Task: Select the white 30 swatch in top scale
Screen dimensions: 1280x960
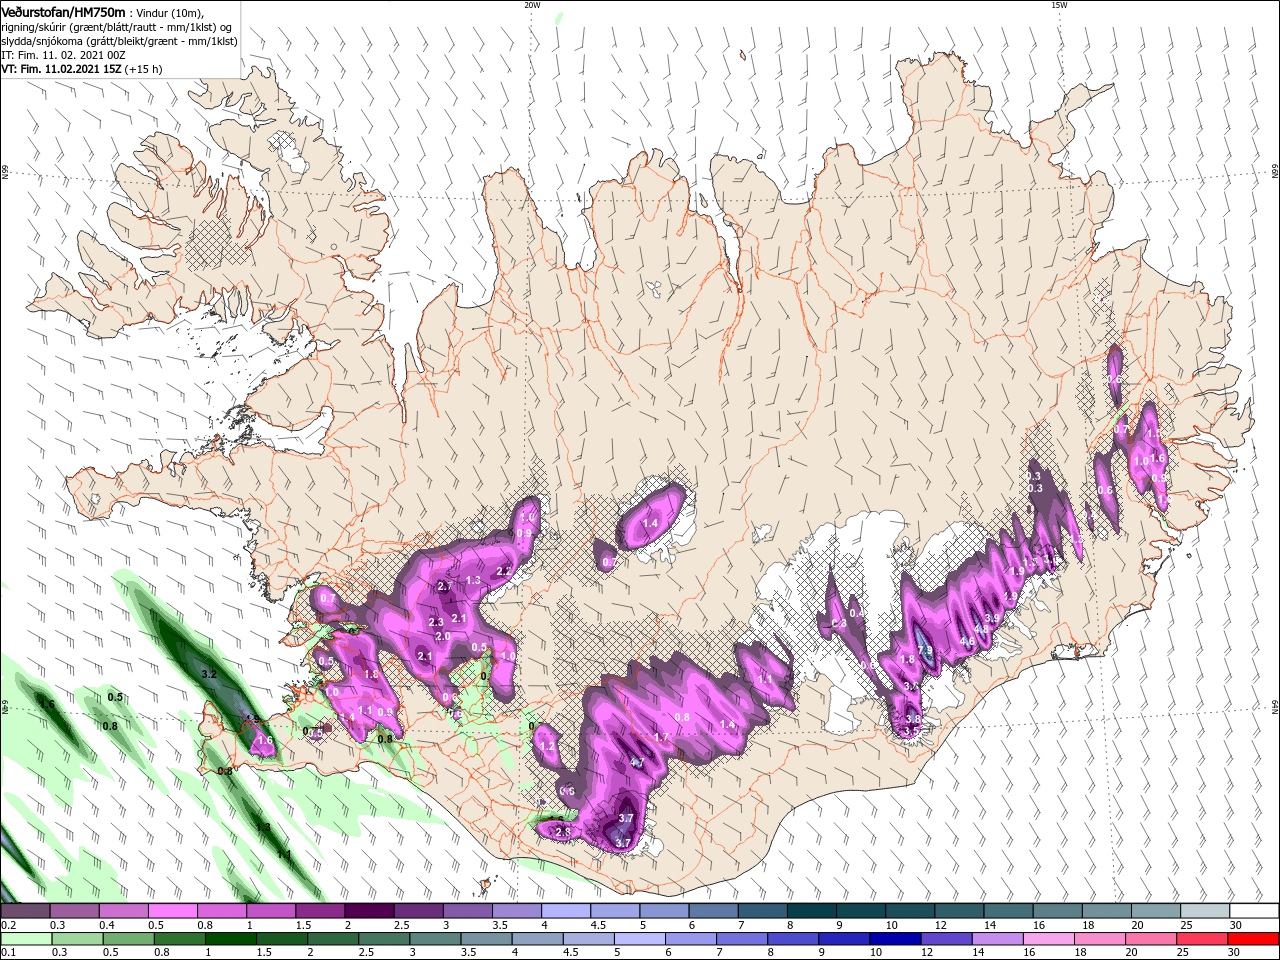Action: point(1254,911)
